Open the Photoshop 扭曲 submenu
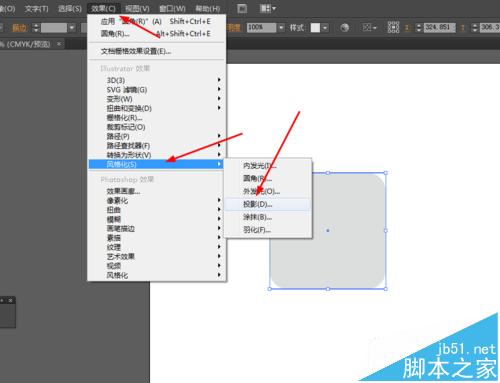This screenshot has width=500, height=383. [x=156, y=210]
